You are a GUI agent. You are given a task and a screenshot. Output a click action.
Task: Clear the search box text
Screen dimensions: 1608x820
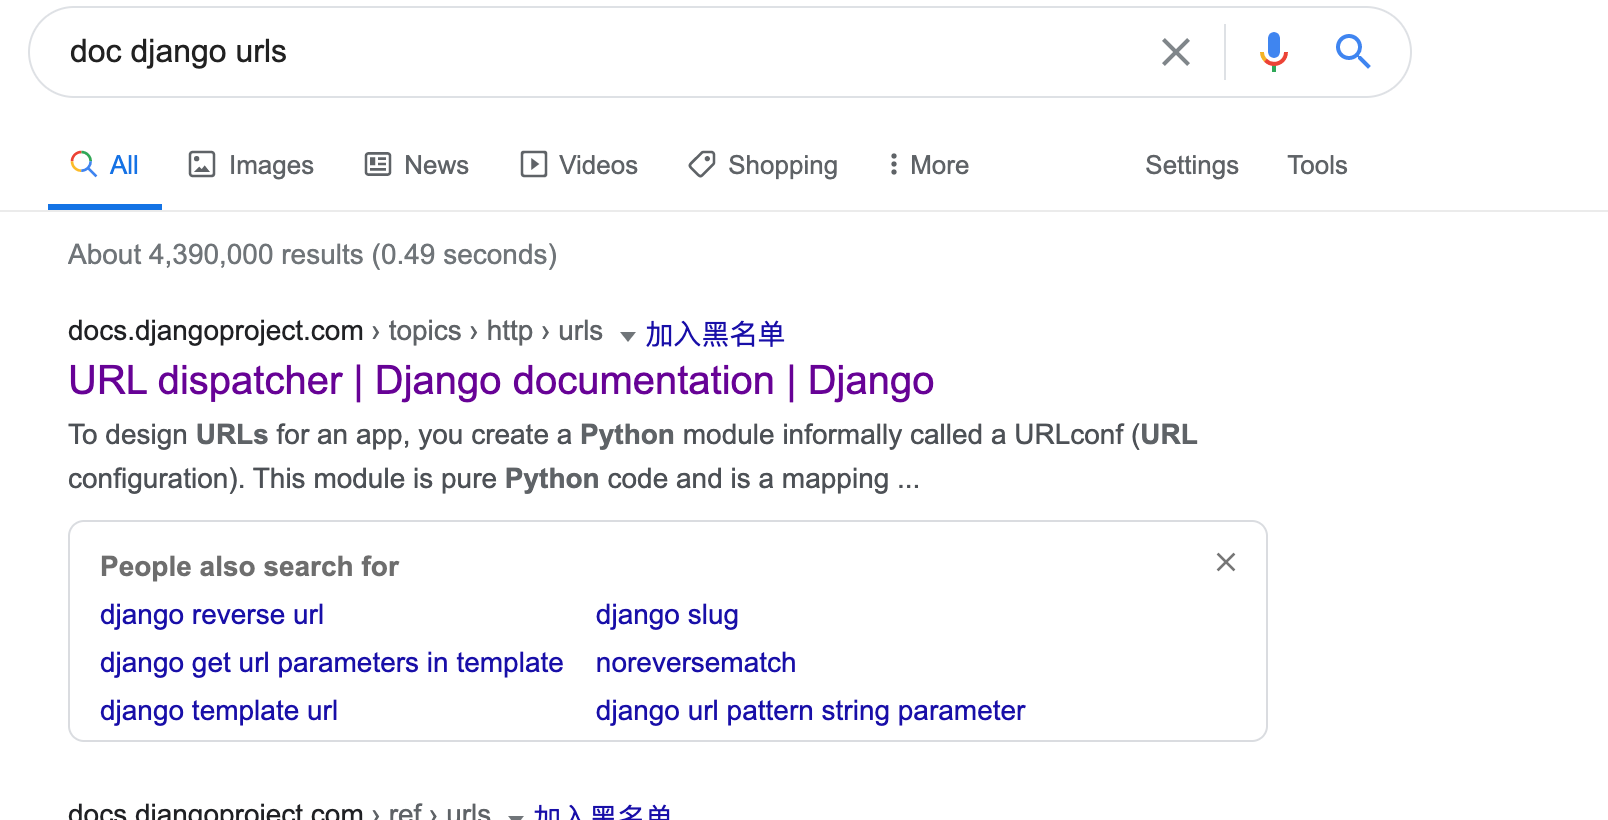click(1176, 52)
